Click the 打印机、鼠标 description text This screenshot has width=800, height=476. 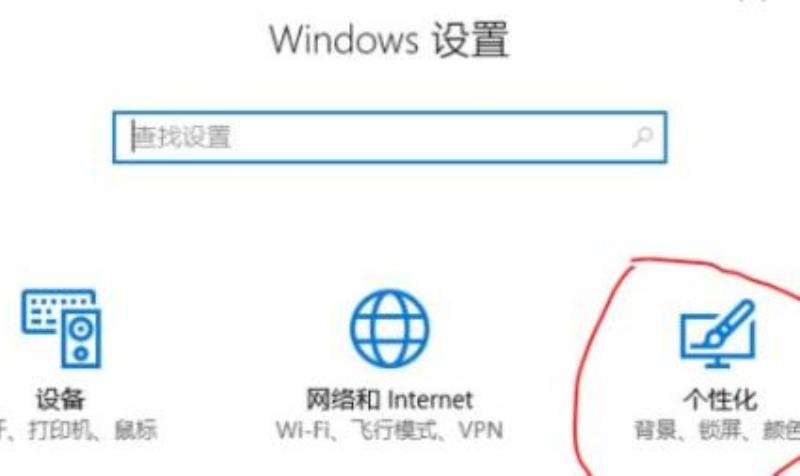92,430
